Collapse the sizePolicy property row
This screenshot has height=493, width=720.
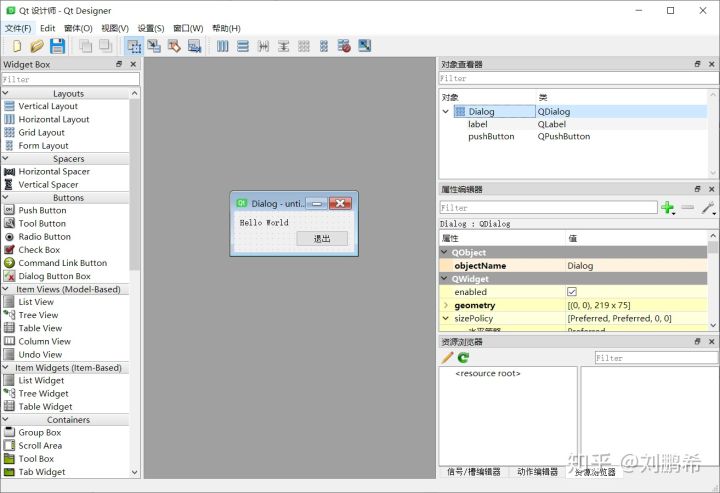[445, 318]
